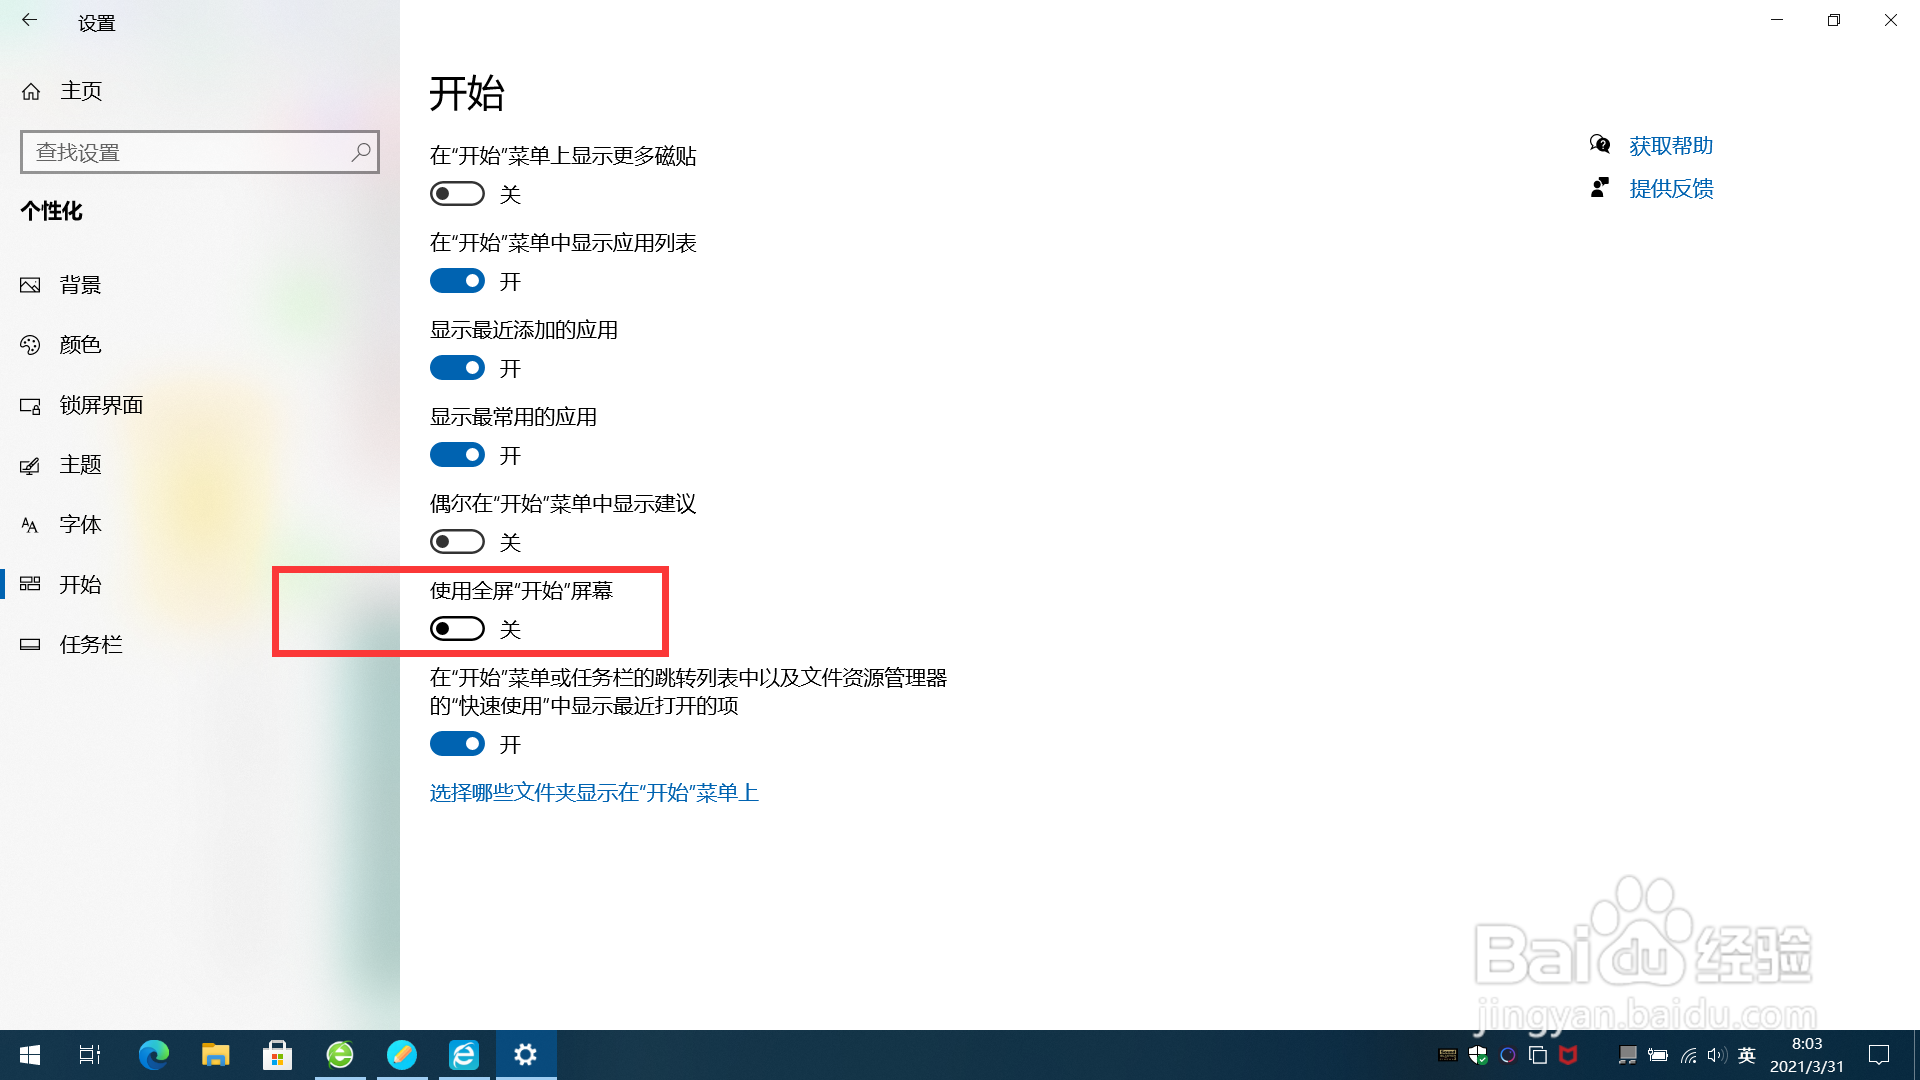The image size is (1920, 1080).
Task: Select 颜色 (Colors) in the sidebar
Action: click(x=80, y=345)
